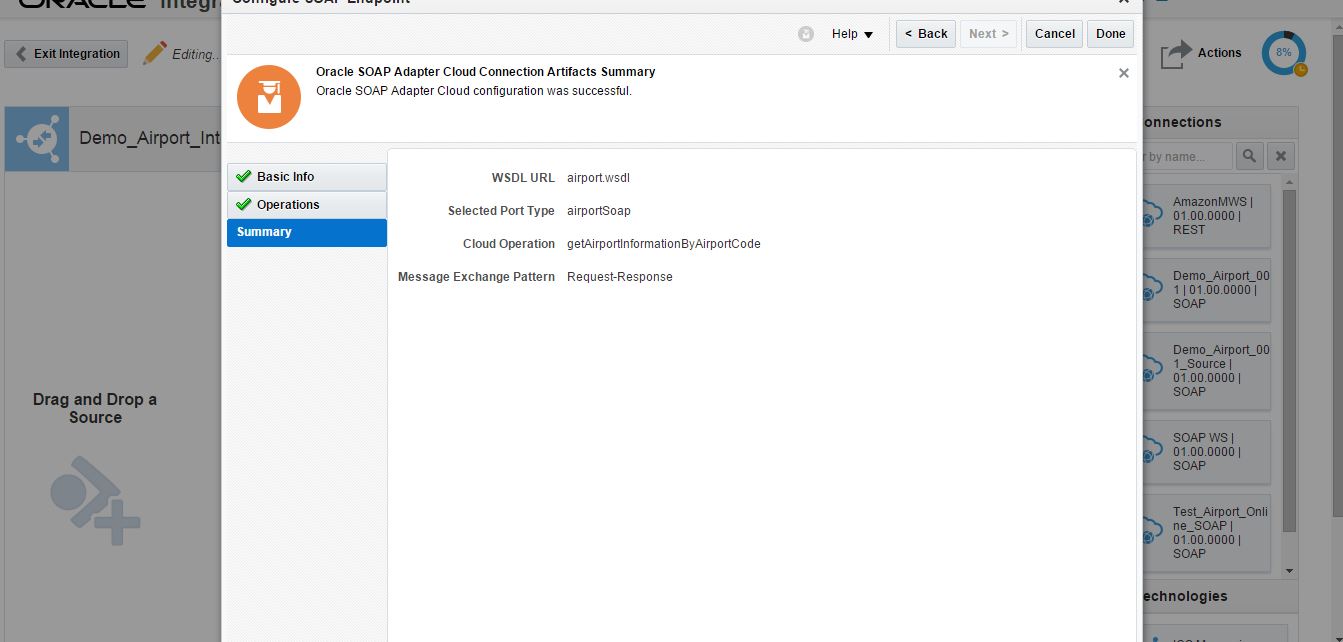Click the grey lock icon beside Help

pos(806,34)
